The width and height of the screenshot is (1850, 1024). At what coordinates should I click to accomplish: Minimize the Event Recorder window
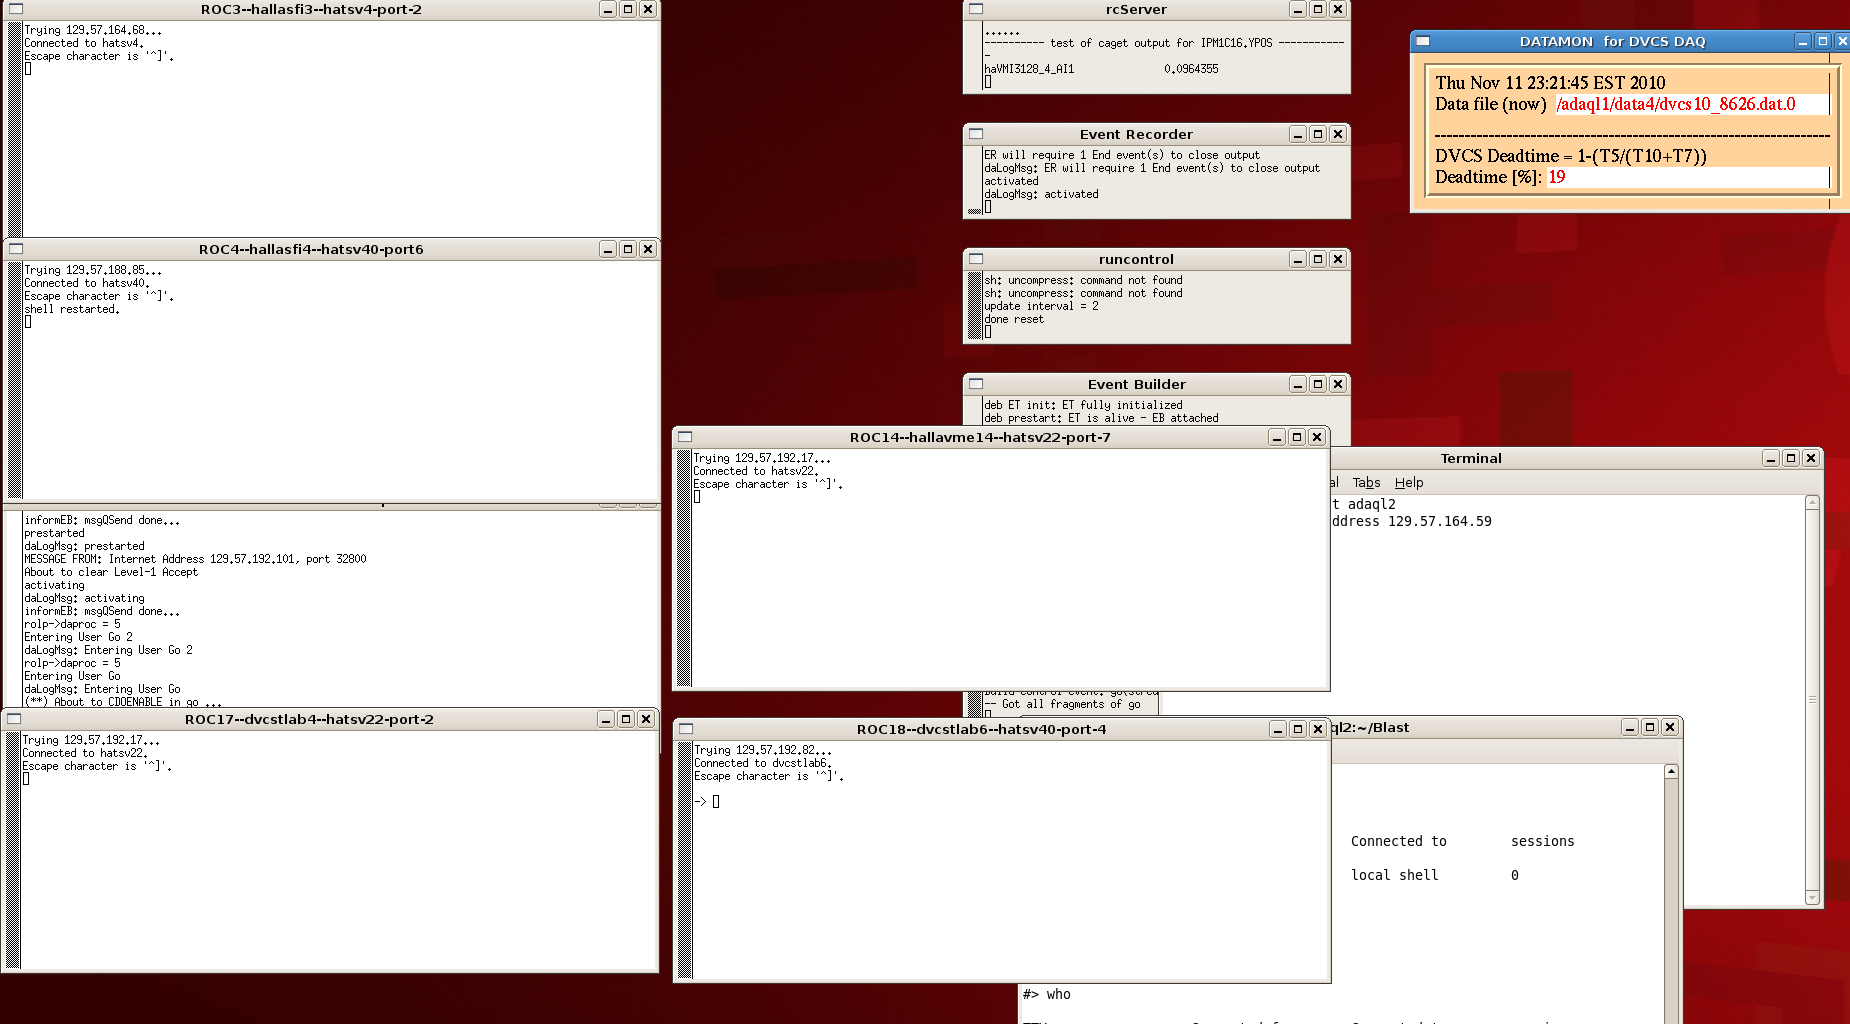pos(1298,134)
